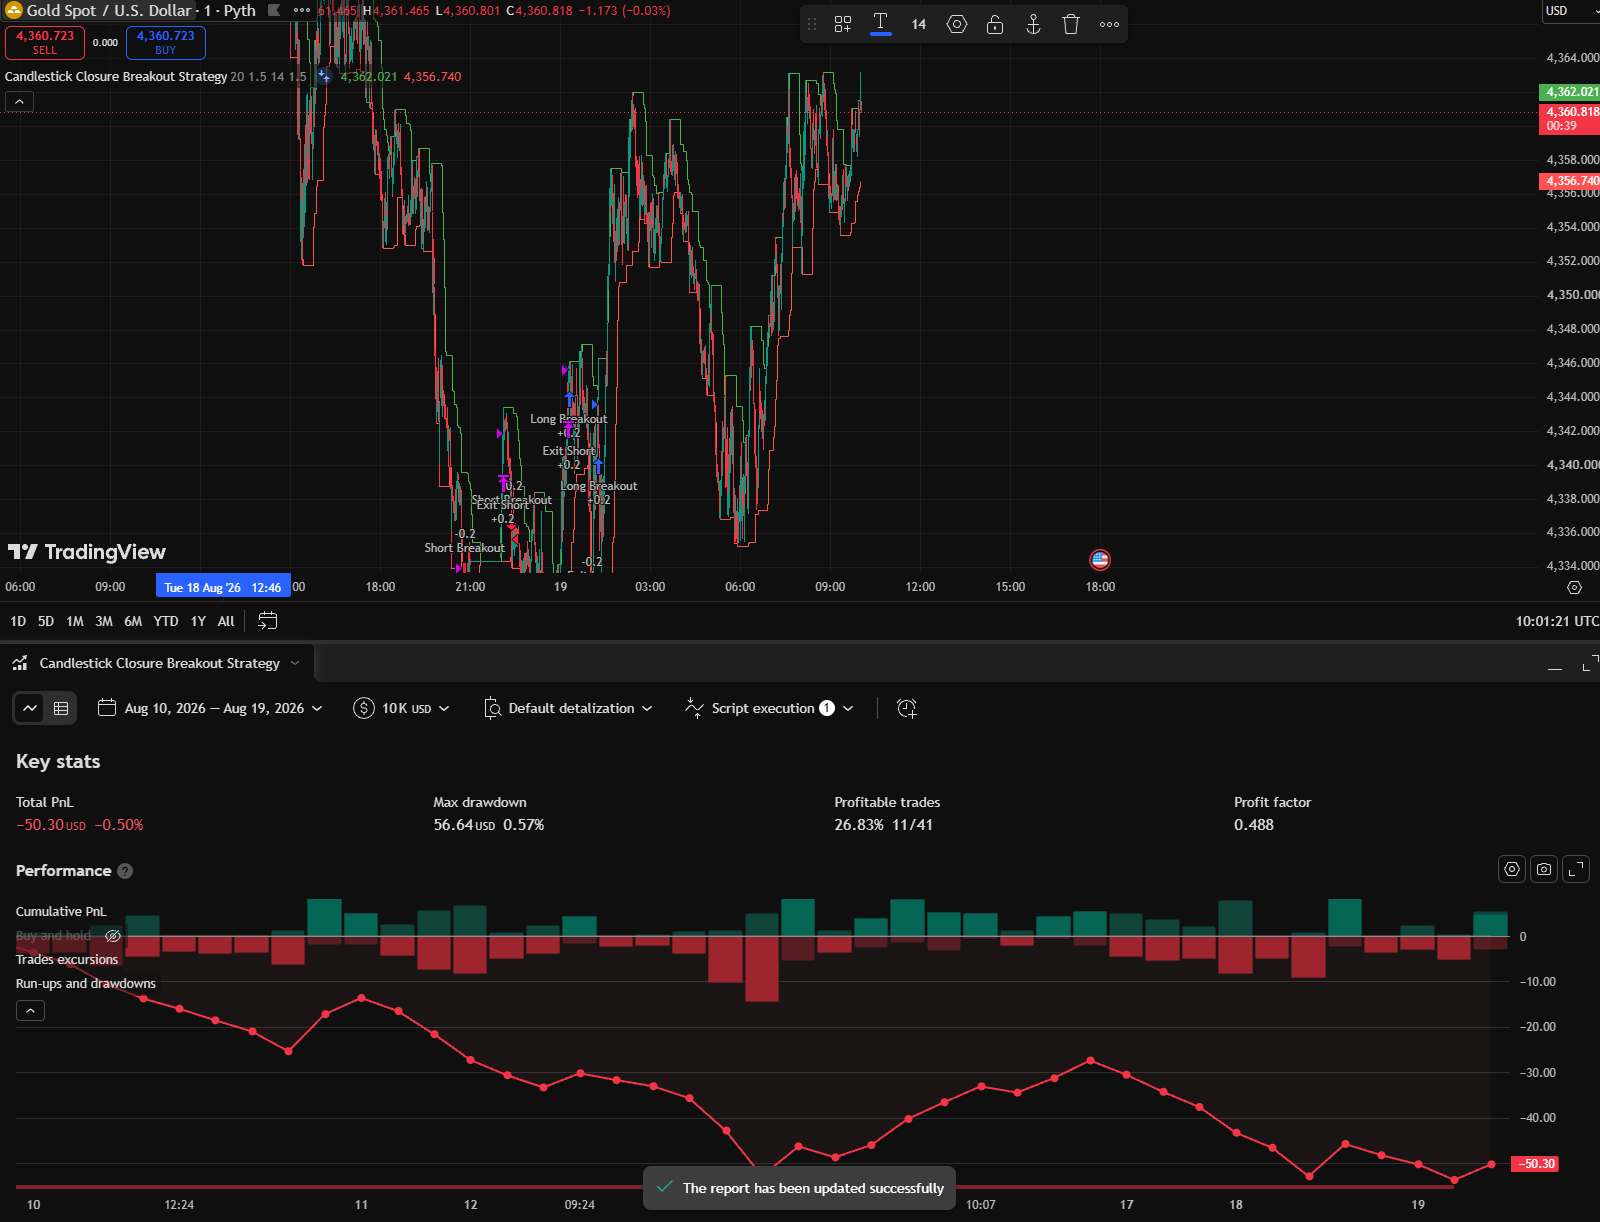The image size is (1600, 1222).
Task: Maximize the strategy tester panel
Action: click(x=1590, y=664)
